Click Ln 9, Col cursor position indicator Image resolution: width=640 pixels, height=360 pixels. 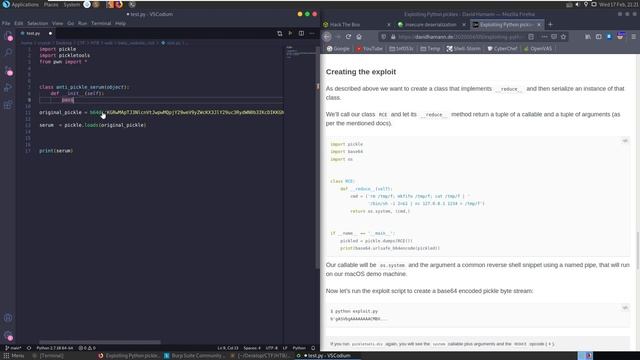pos(228,348)
